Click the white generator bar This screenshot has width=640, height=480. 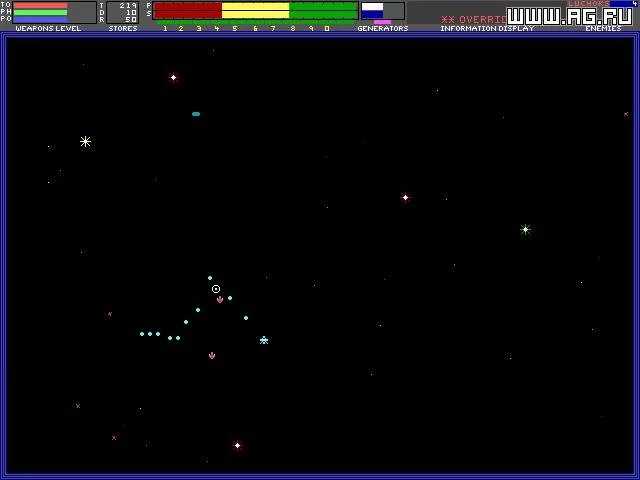tap(372, 7)
